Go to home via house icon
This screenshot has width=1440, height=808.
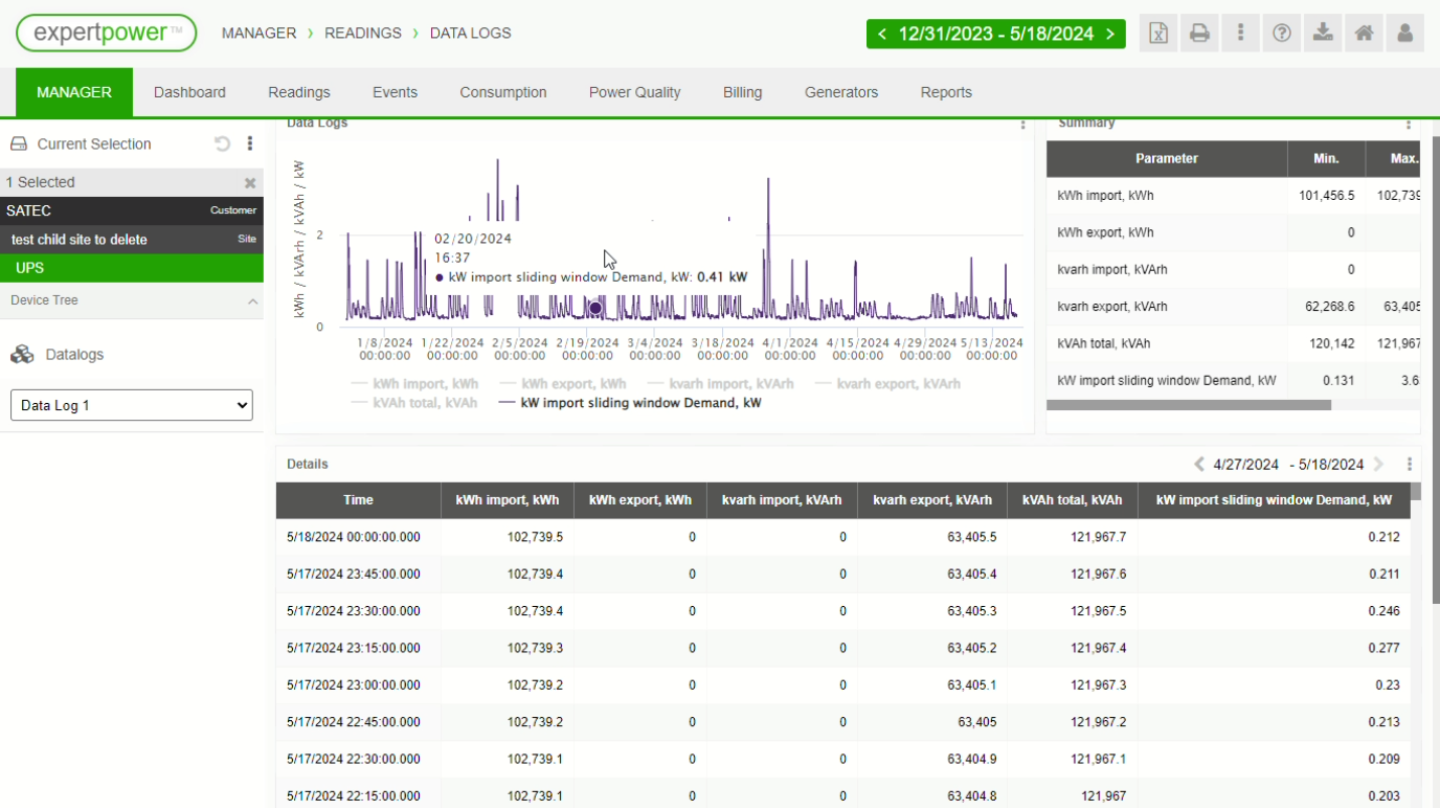tap(1364, 33)
